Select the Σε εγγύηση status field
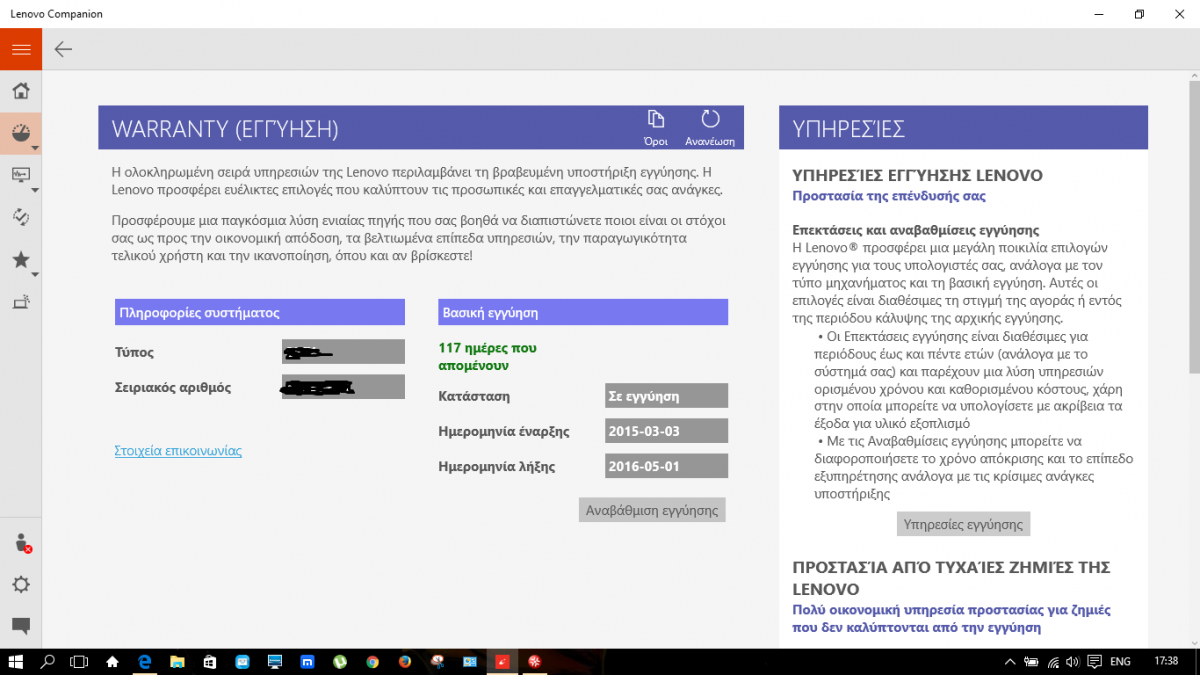The height and width of the screenshot is (675, 1200). [x=667, y=396]
